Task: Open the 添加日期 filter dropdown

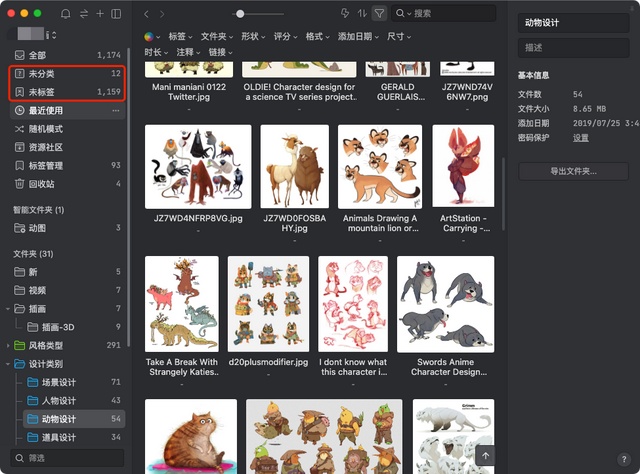Action: 358,37
